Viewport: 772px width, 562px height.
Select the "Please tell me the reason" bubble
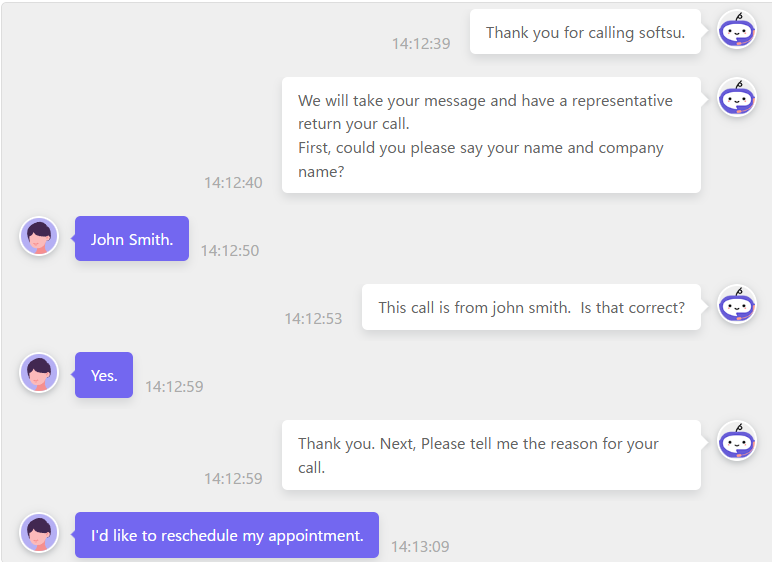point(491,455)
